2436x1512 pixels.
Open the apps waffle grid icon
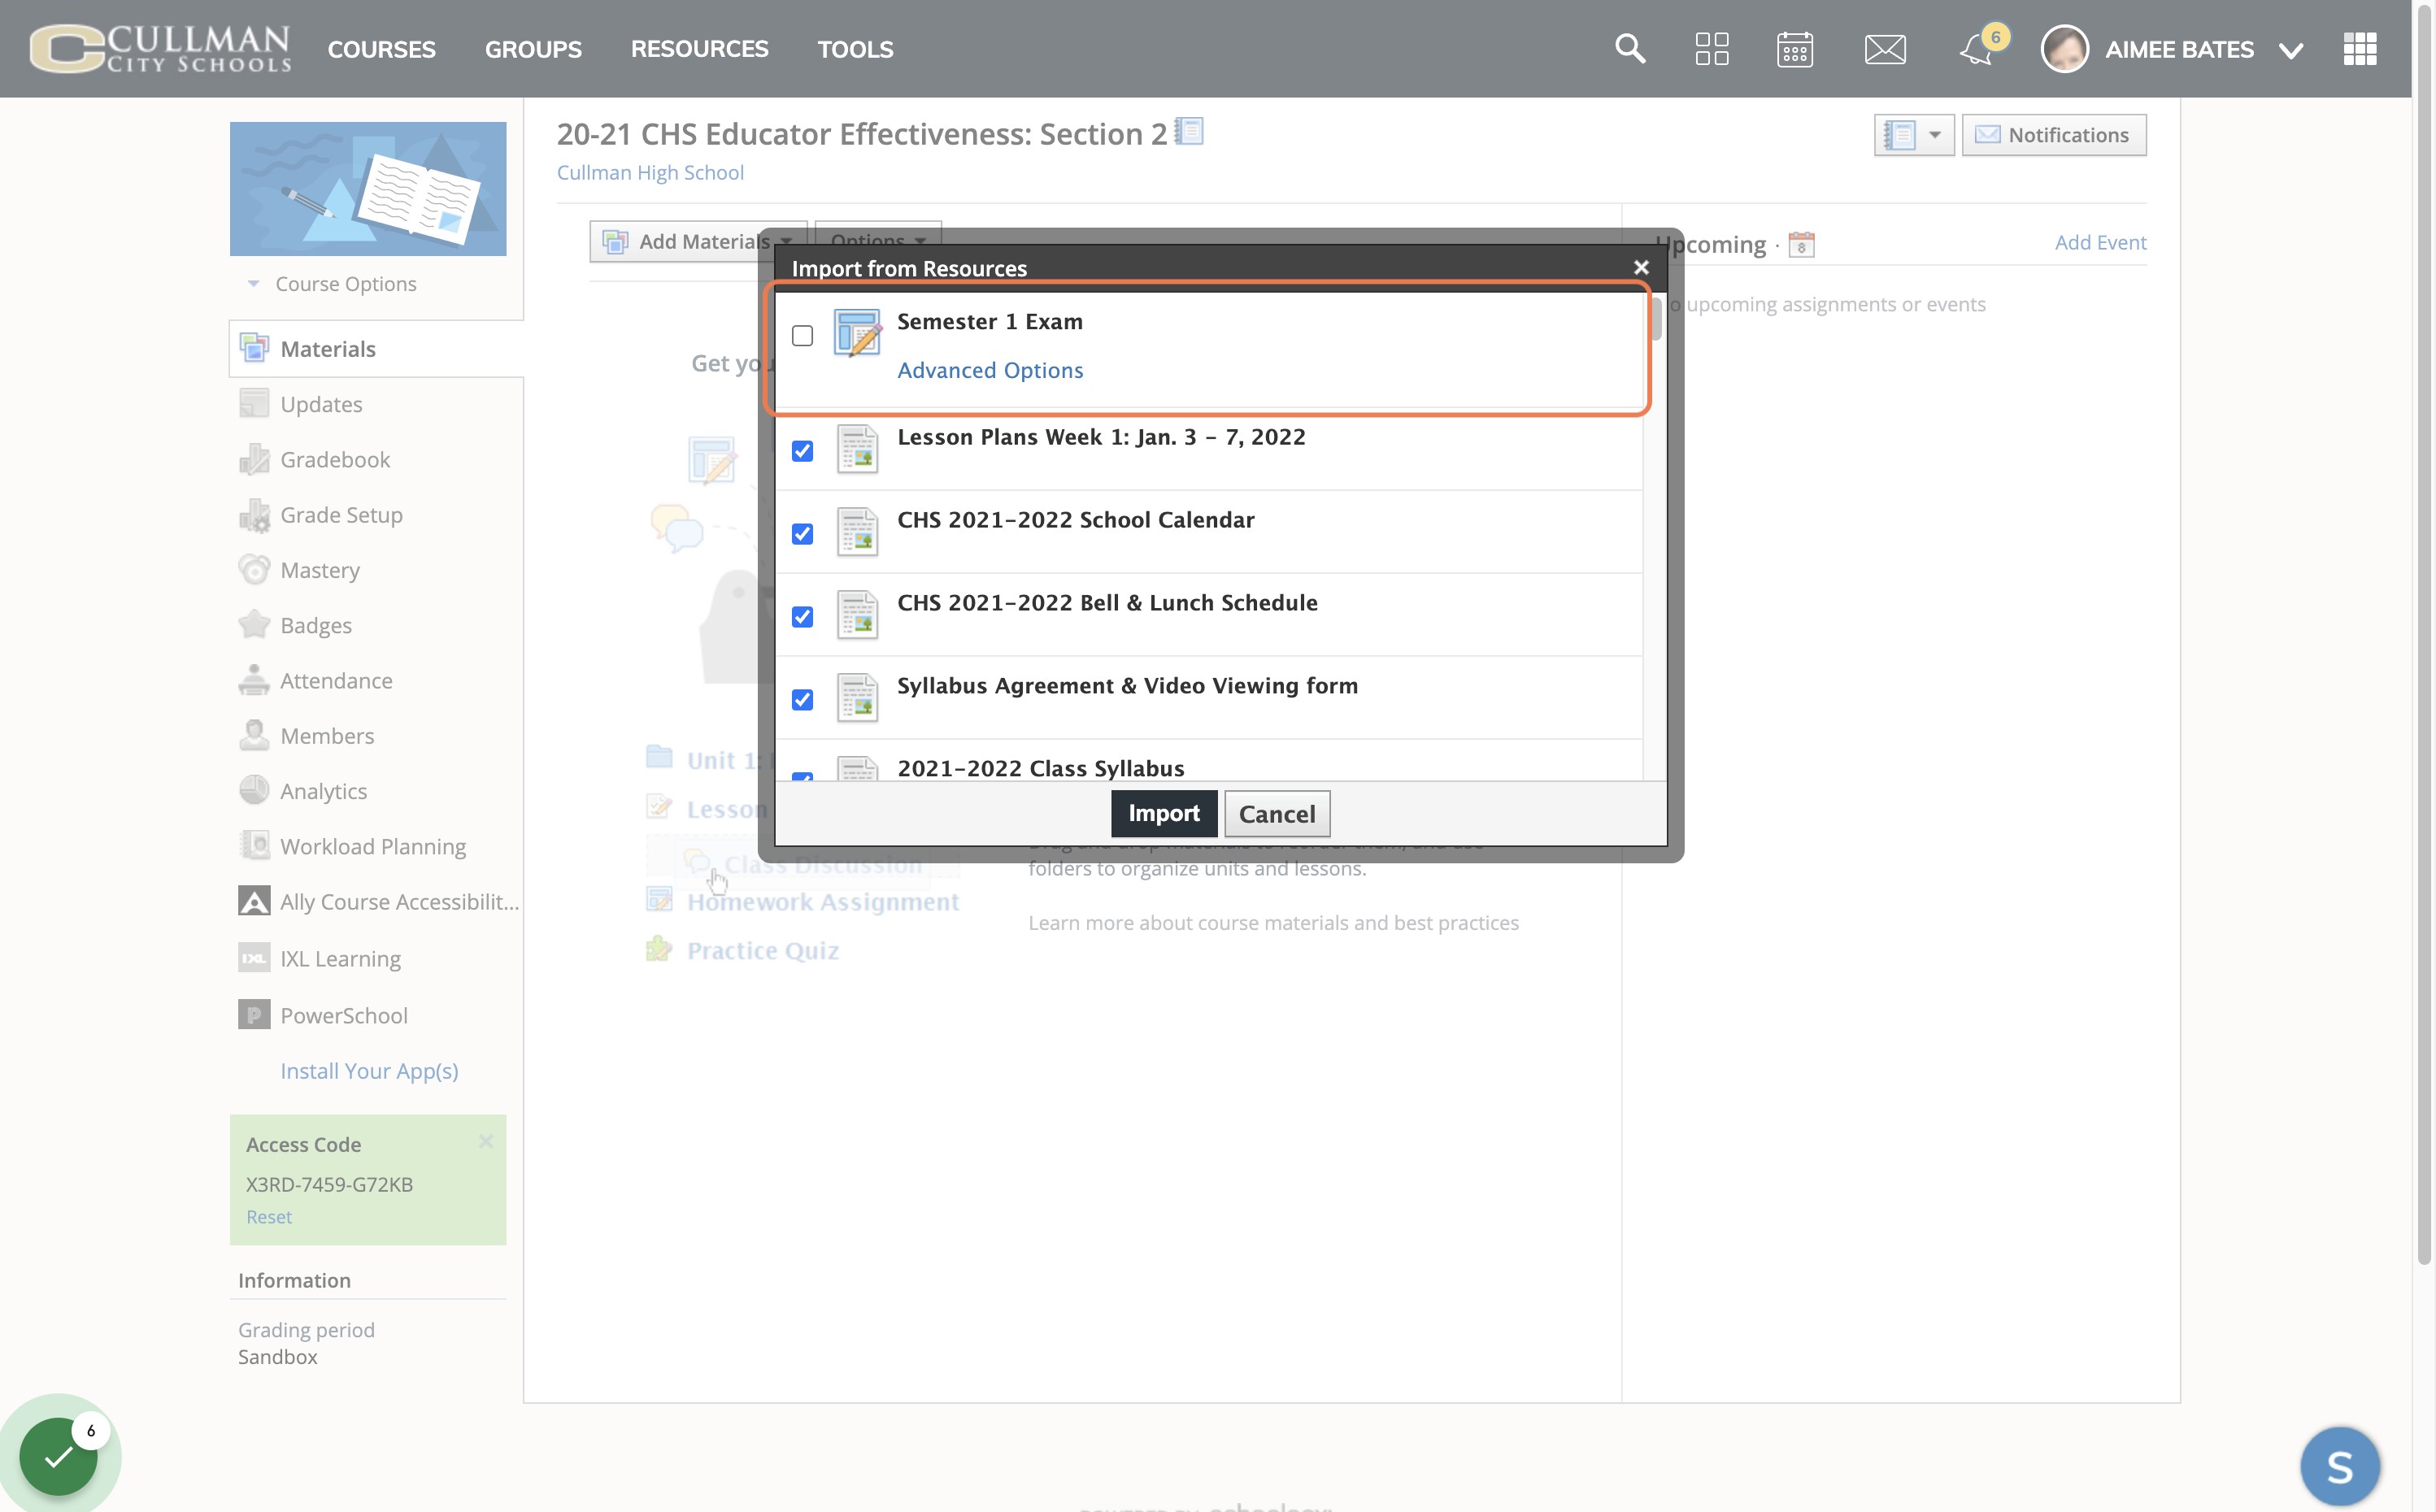(x=2360, y=48)
